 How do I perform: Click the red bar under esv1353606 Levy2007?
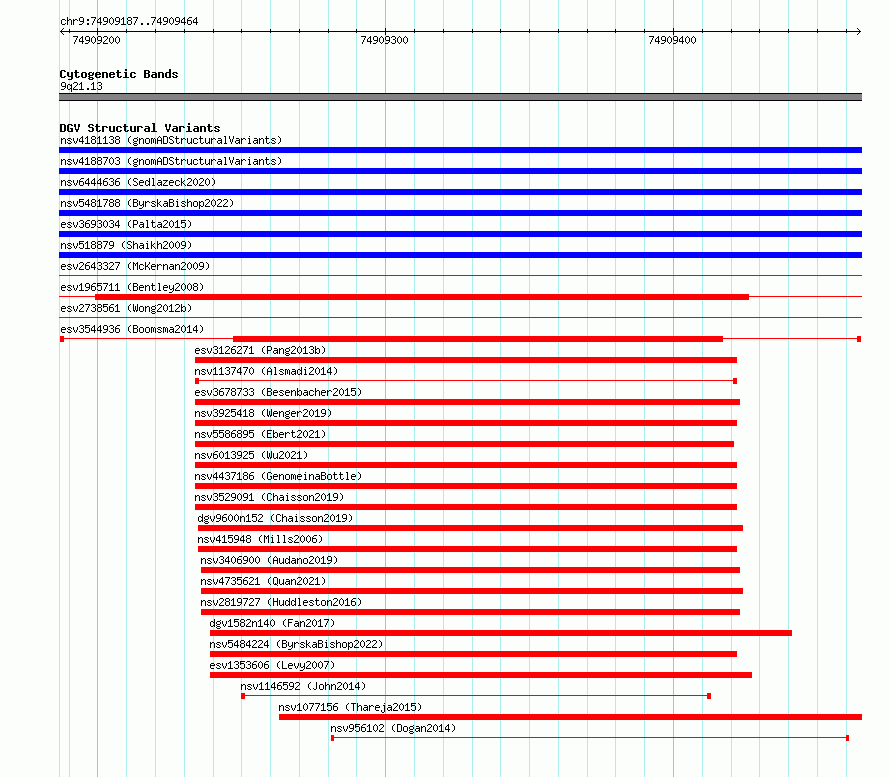[x=481, y=675]
